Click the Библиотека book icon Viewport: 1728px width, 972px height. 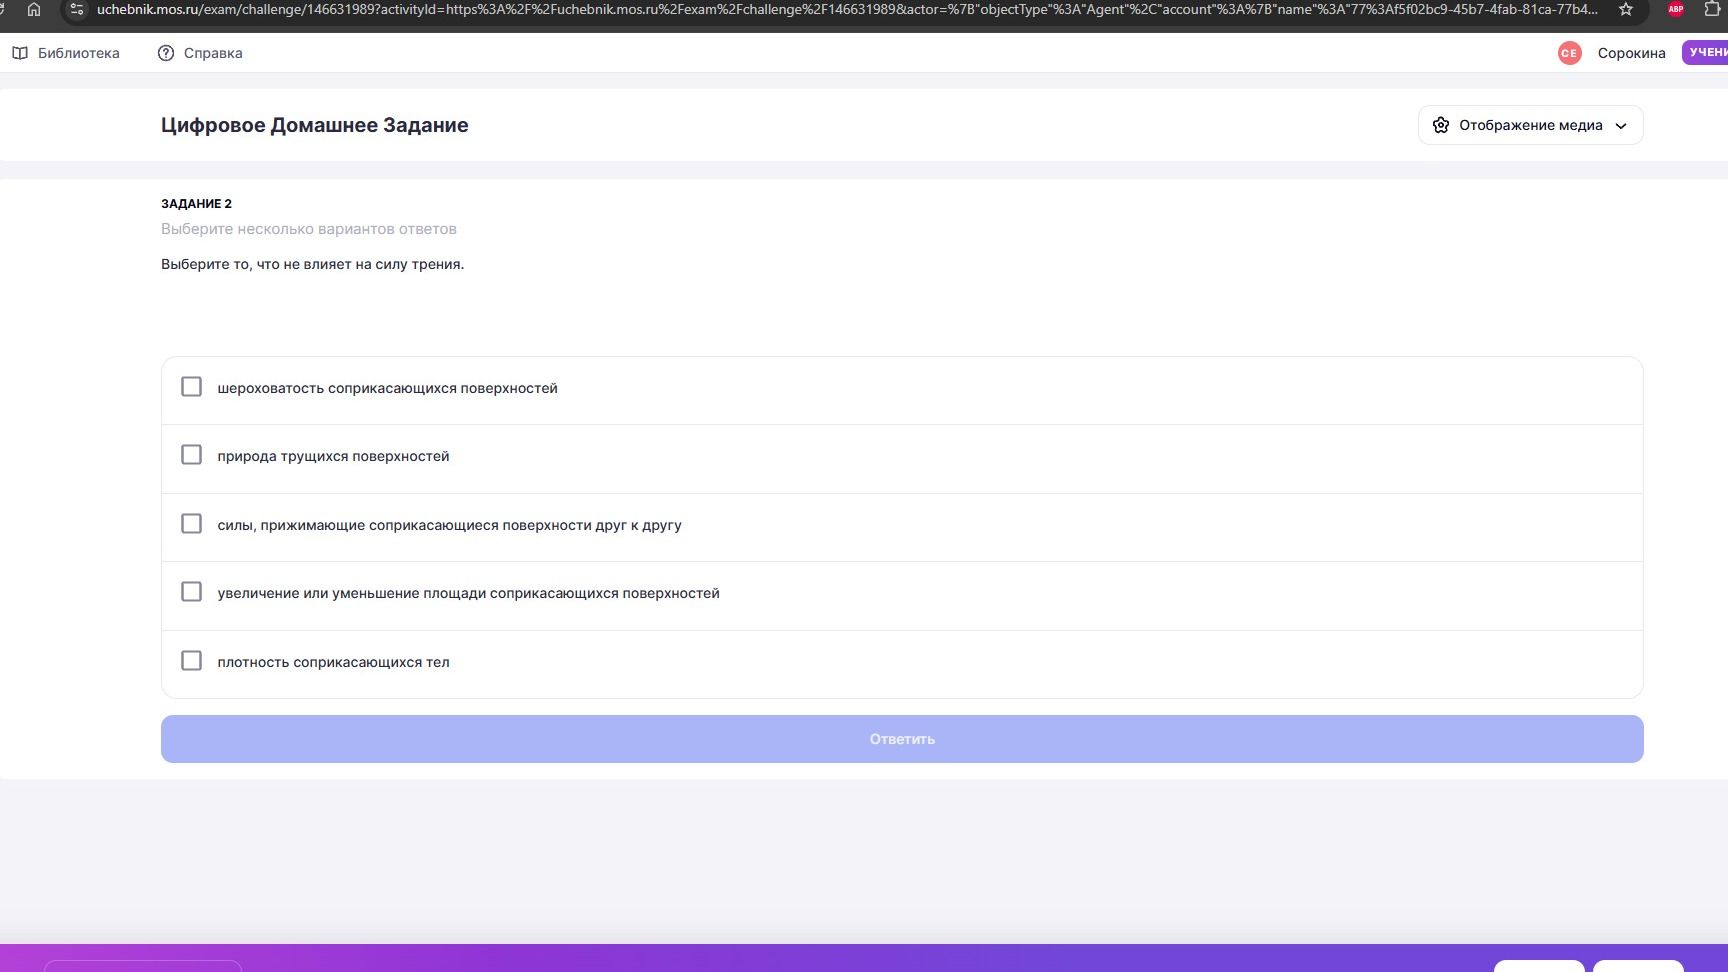[20, 53]
